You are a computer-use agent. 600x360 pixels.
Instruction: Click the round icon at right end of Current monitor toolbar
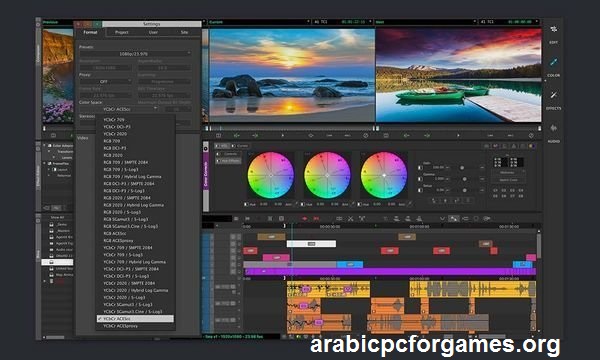[x=365, y=135]
